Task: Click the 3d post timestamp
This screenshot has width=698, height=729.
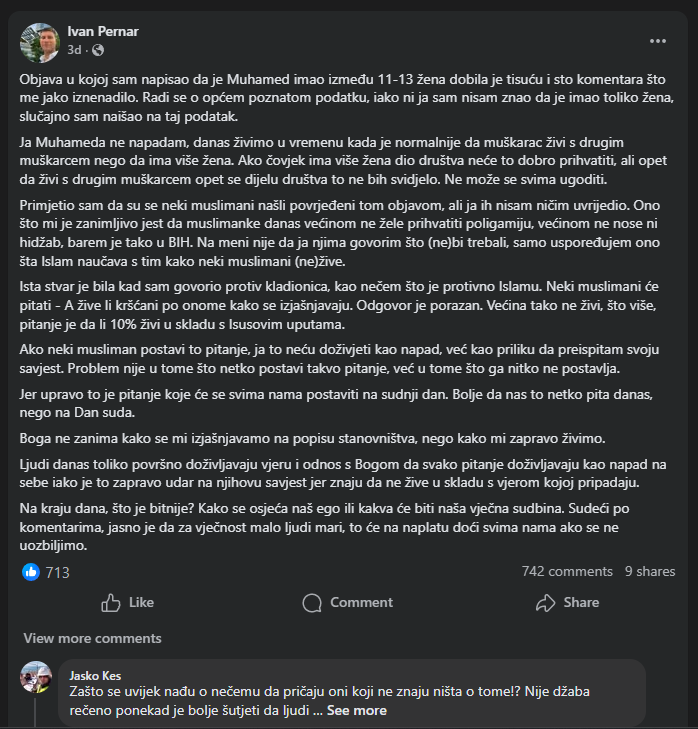Action: tap(75, 50)
